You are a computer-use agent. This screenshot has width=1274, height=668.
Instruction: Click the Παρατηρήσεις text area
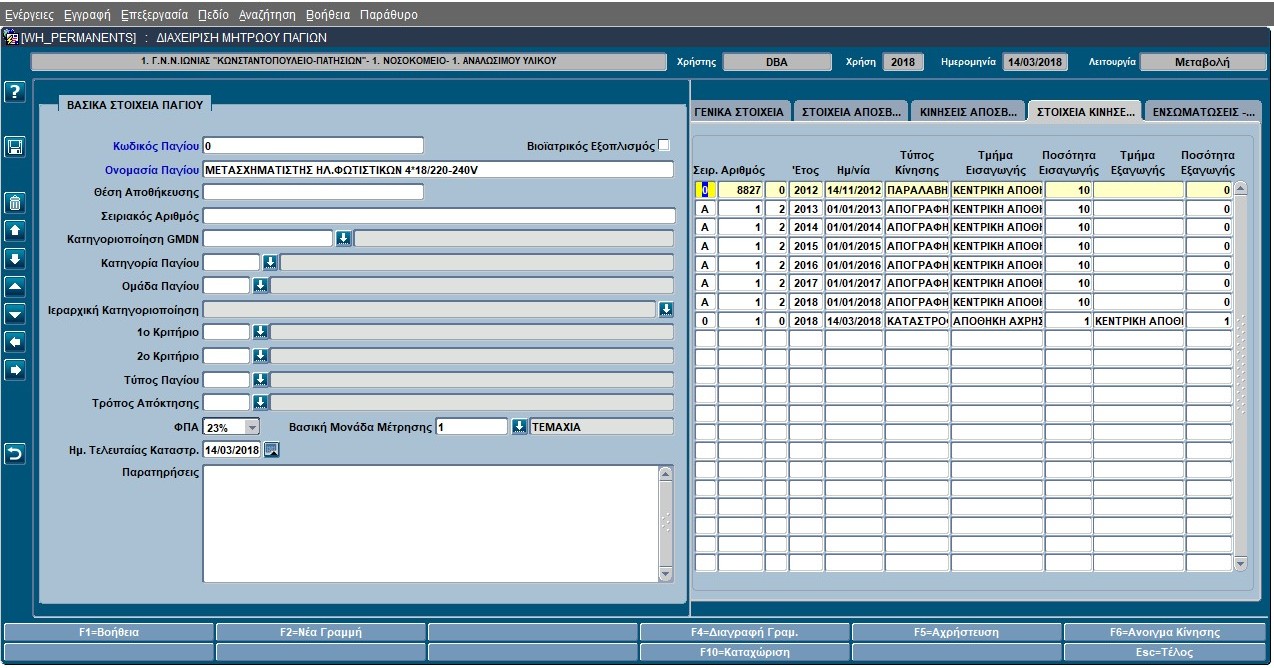pyautogui.click(x=431, y=524)
